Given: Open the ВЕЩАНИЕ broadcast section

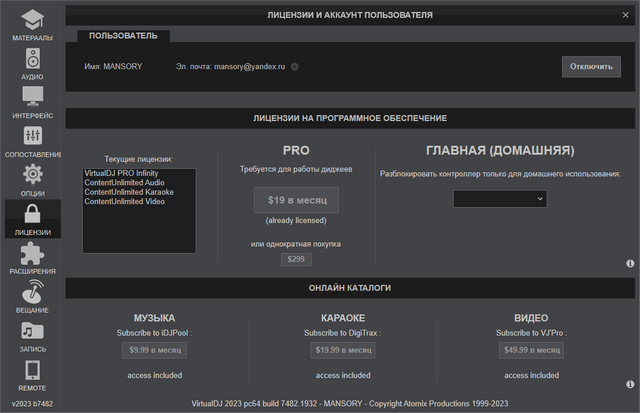Looking at the screenshot, I should pyautogui.click(x=32, y=297).
